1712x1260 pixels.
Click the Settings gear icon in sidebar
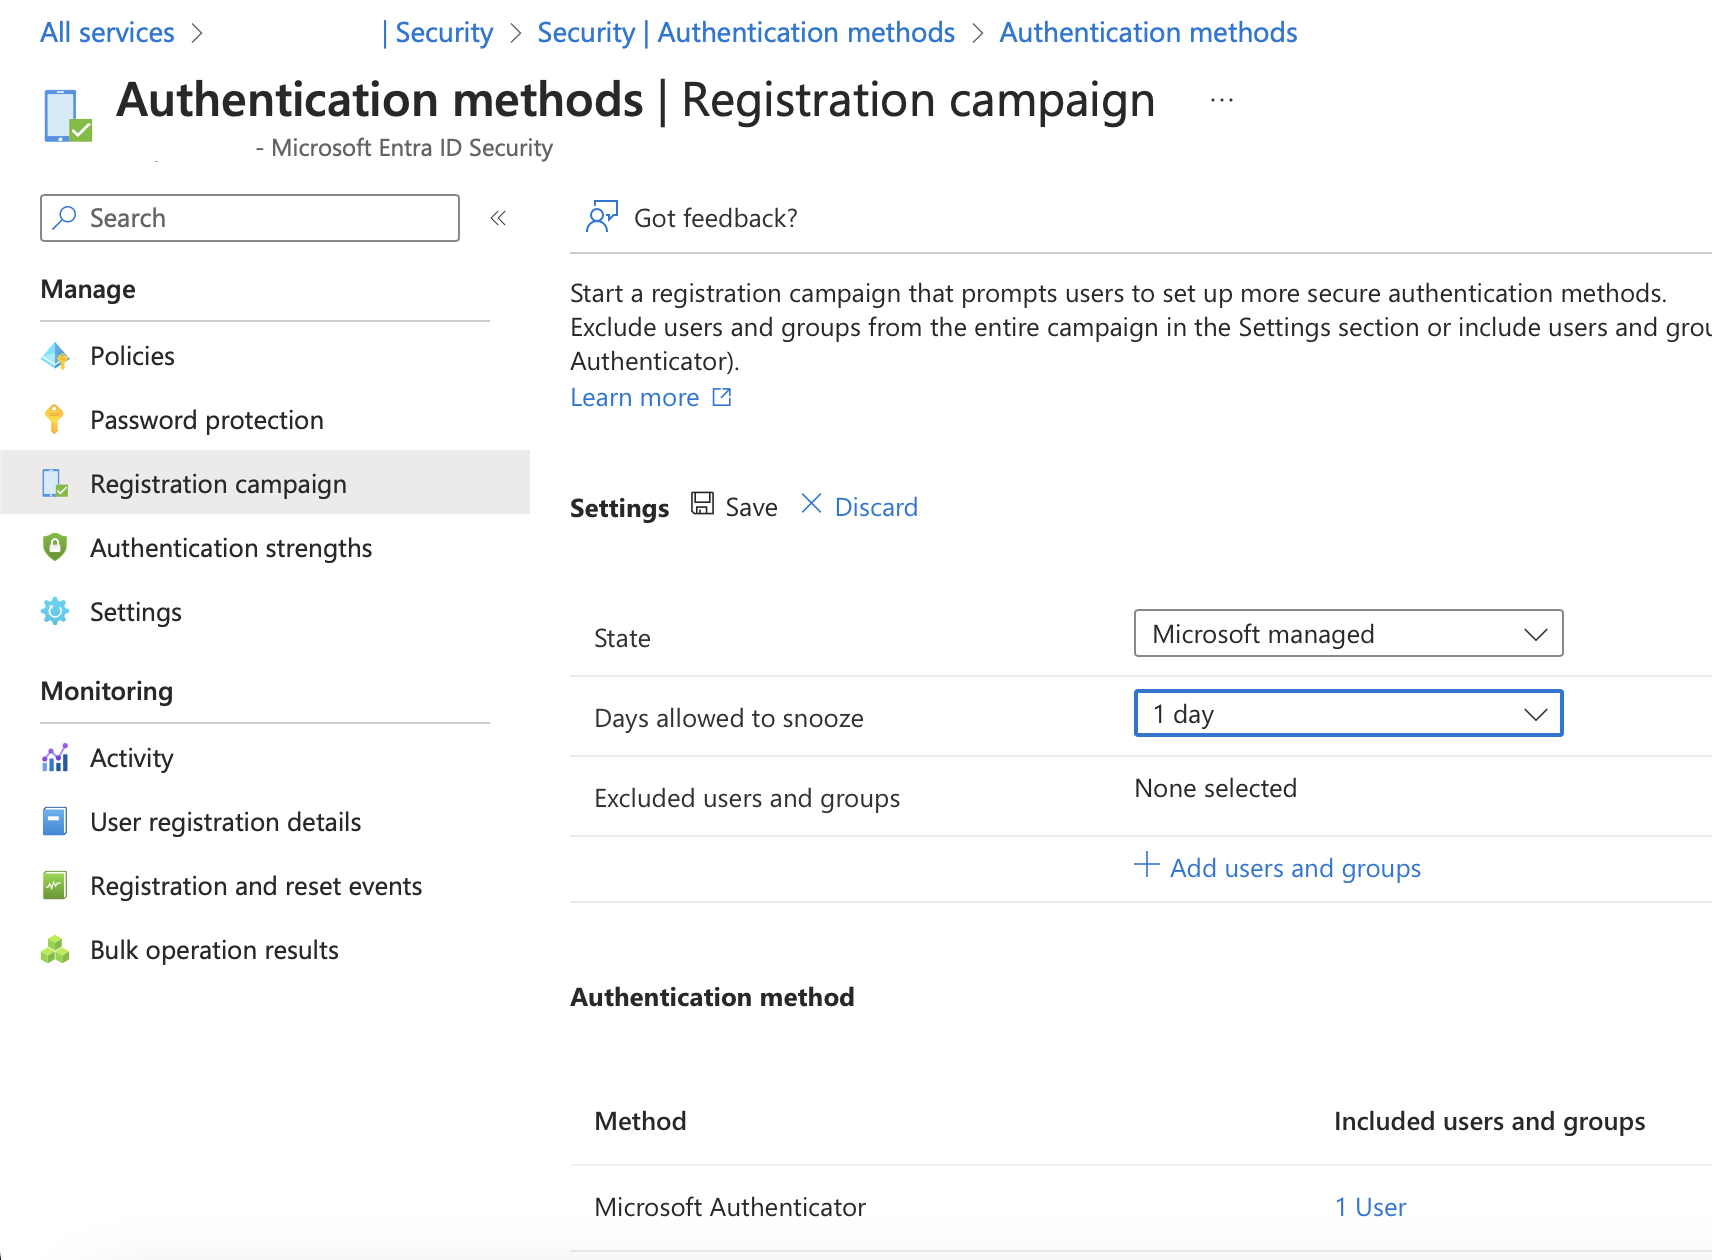(x=55, y=611)
